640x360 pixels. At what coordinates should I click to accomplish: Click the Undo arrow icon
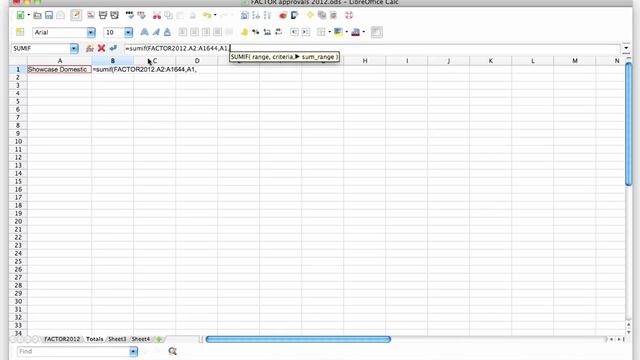coord(207,16)
